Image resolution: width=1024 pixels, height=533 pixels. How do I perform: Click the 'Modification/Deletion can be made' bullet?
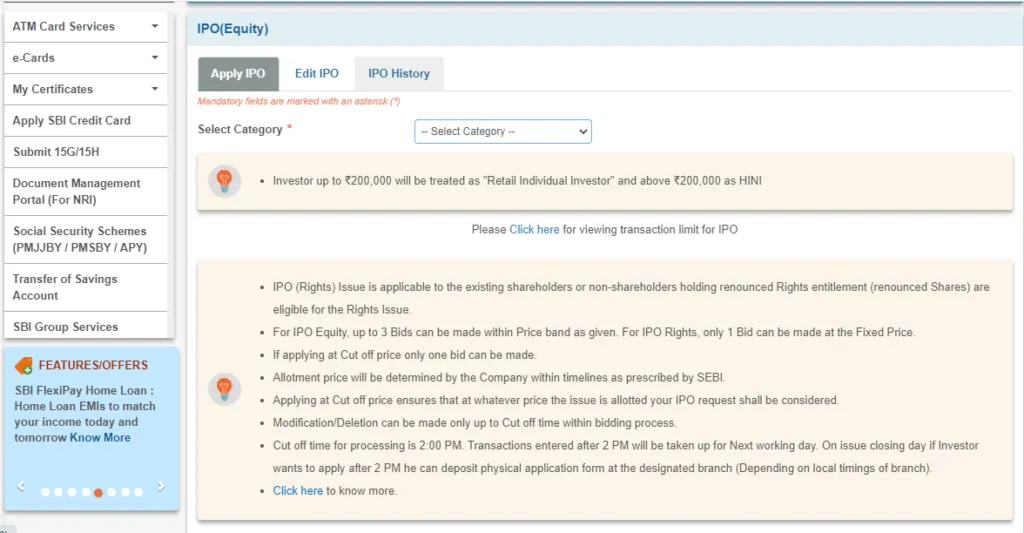pyautogui.click(x=475, y=423)
